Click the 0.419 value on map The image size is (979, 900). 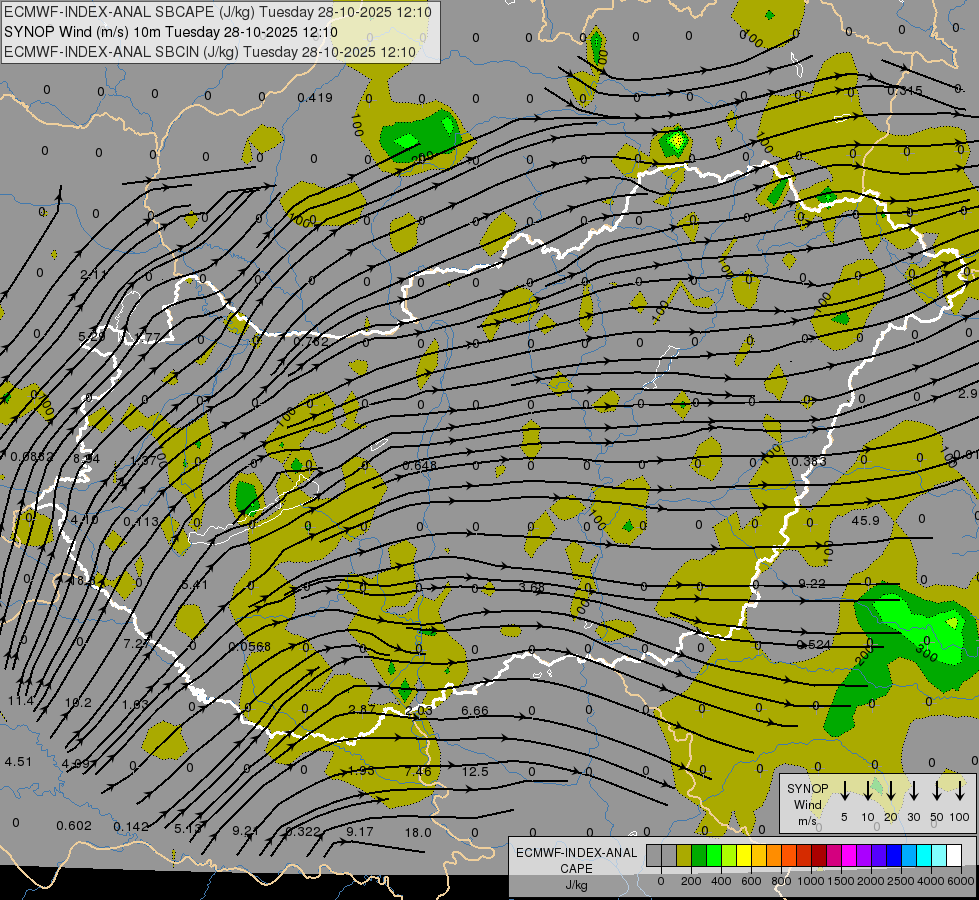(315, 97)
